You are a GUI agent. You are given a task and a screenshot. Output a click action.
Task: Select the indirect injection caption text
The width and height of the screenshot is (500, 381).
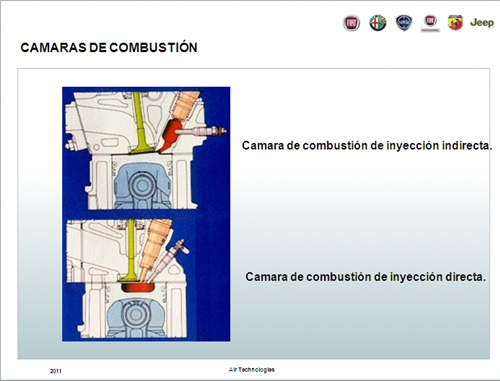point(367,146)
